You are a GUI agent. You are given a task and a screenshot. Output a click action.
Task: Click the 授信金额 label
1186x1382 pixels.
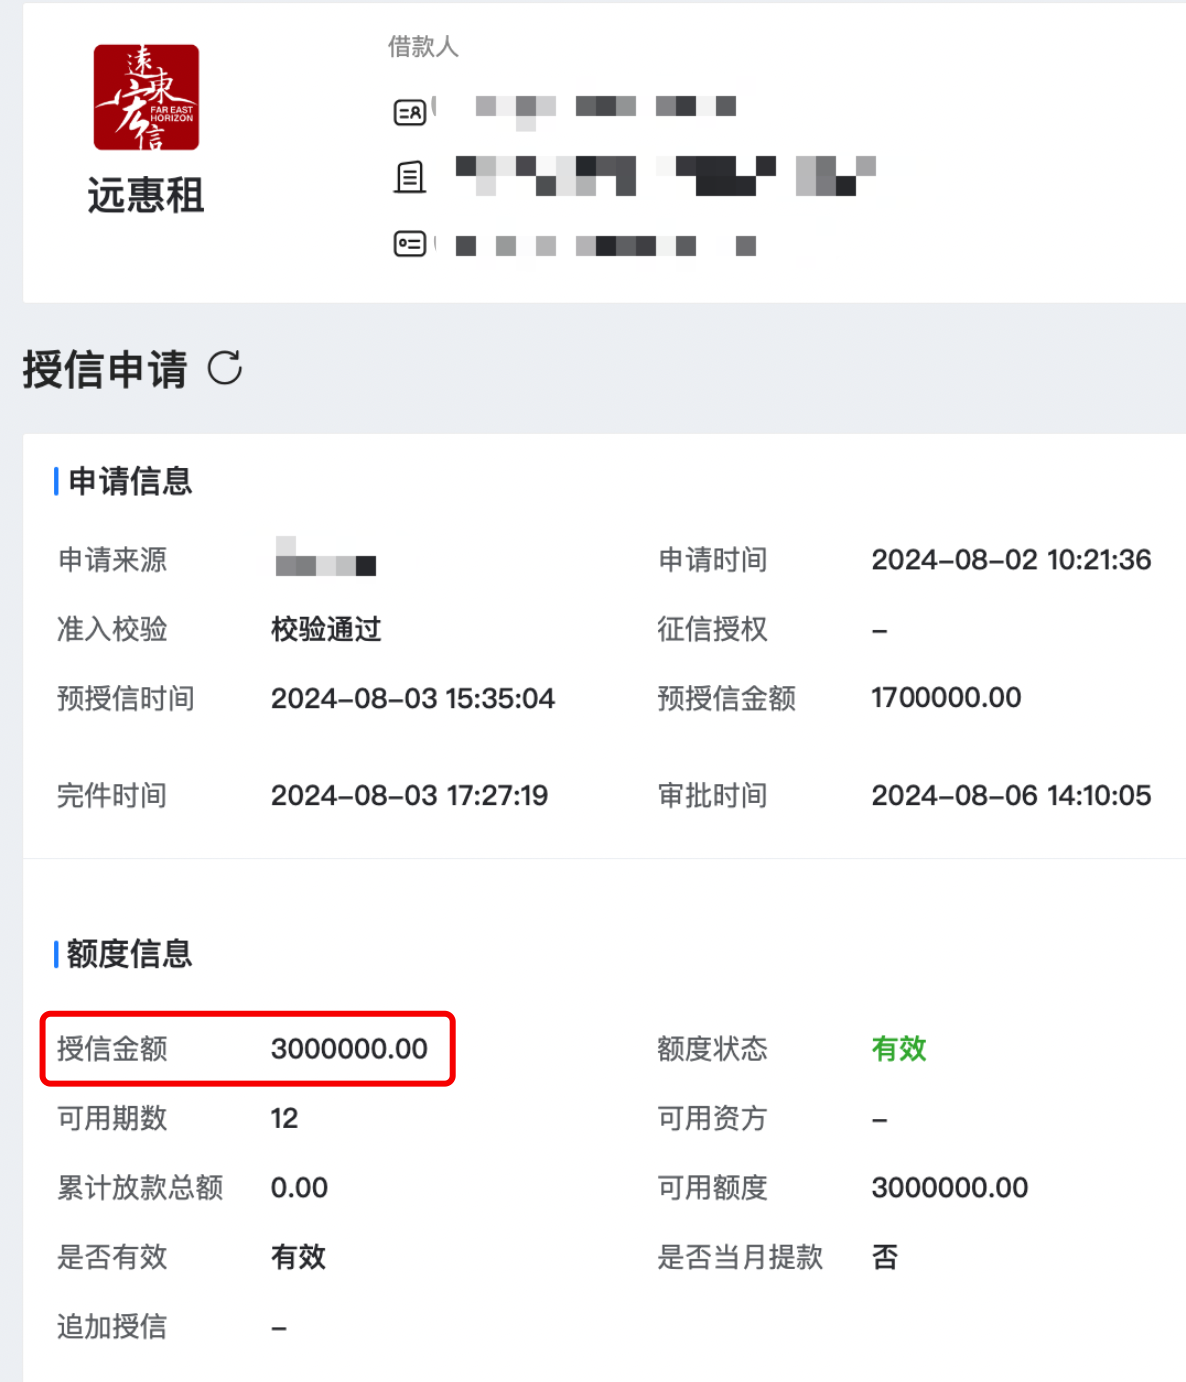click(112, 1048)
